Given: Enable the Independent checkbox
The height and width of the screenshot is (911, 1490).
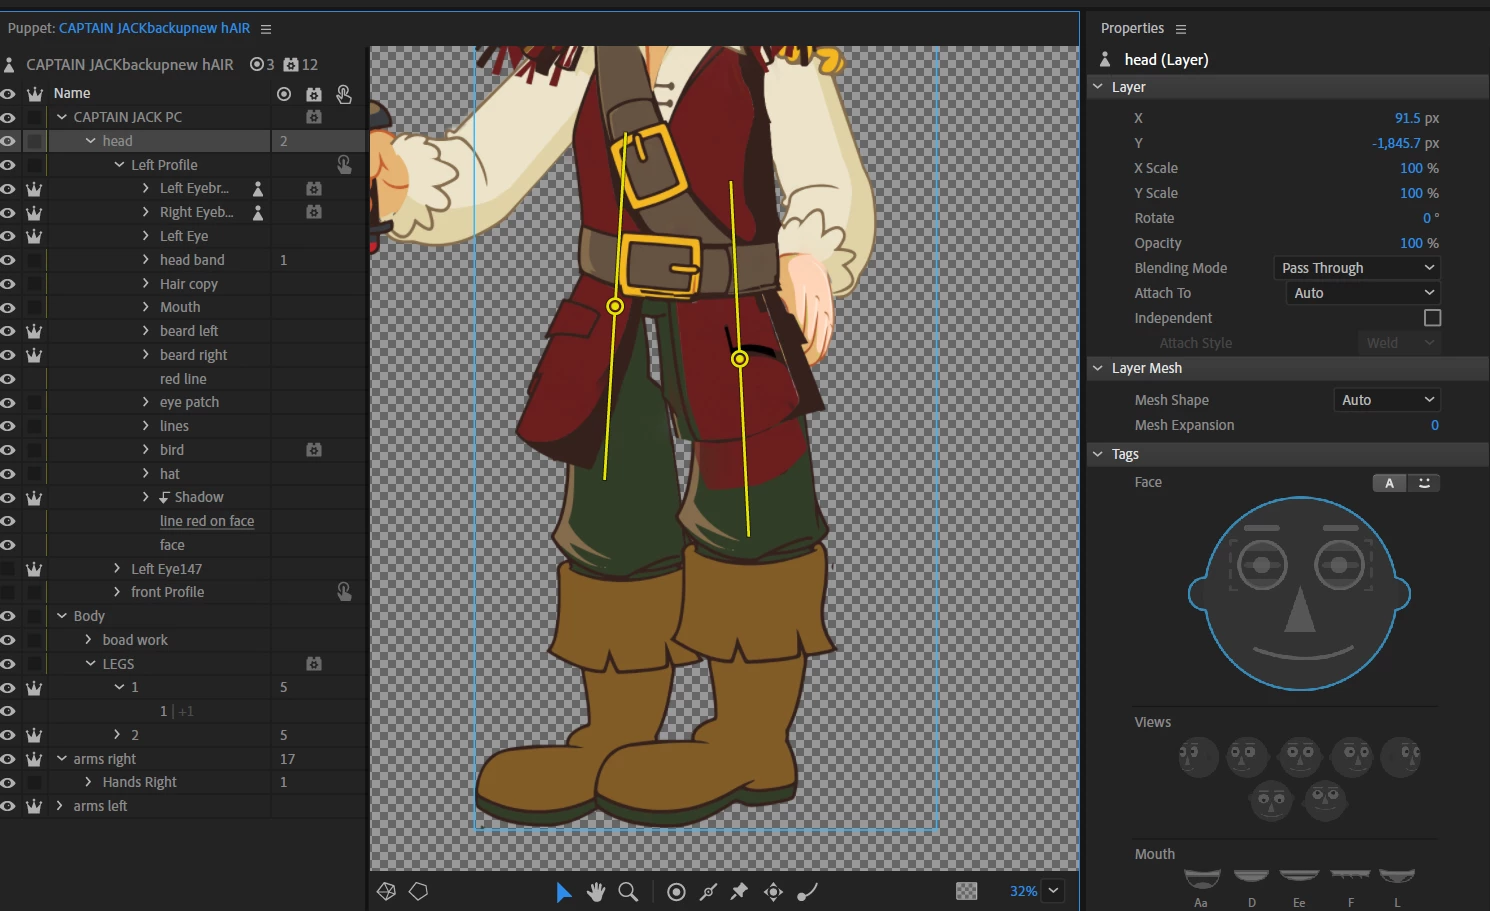Looking at the screenshot, I should point(1432,318).
